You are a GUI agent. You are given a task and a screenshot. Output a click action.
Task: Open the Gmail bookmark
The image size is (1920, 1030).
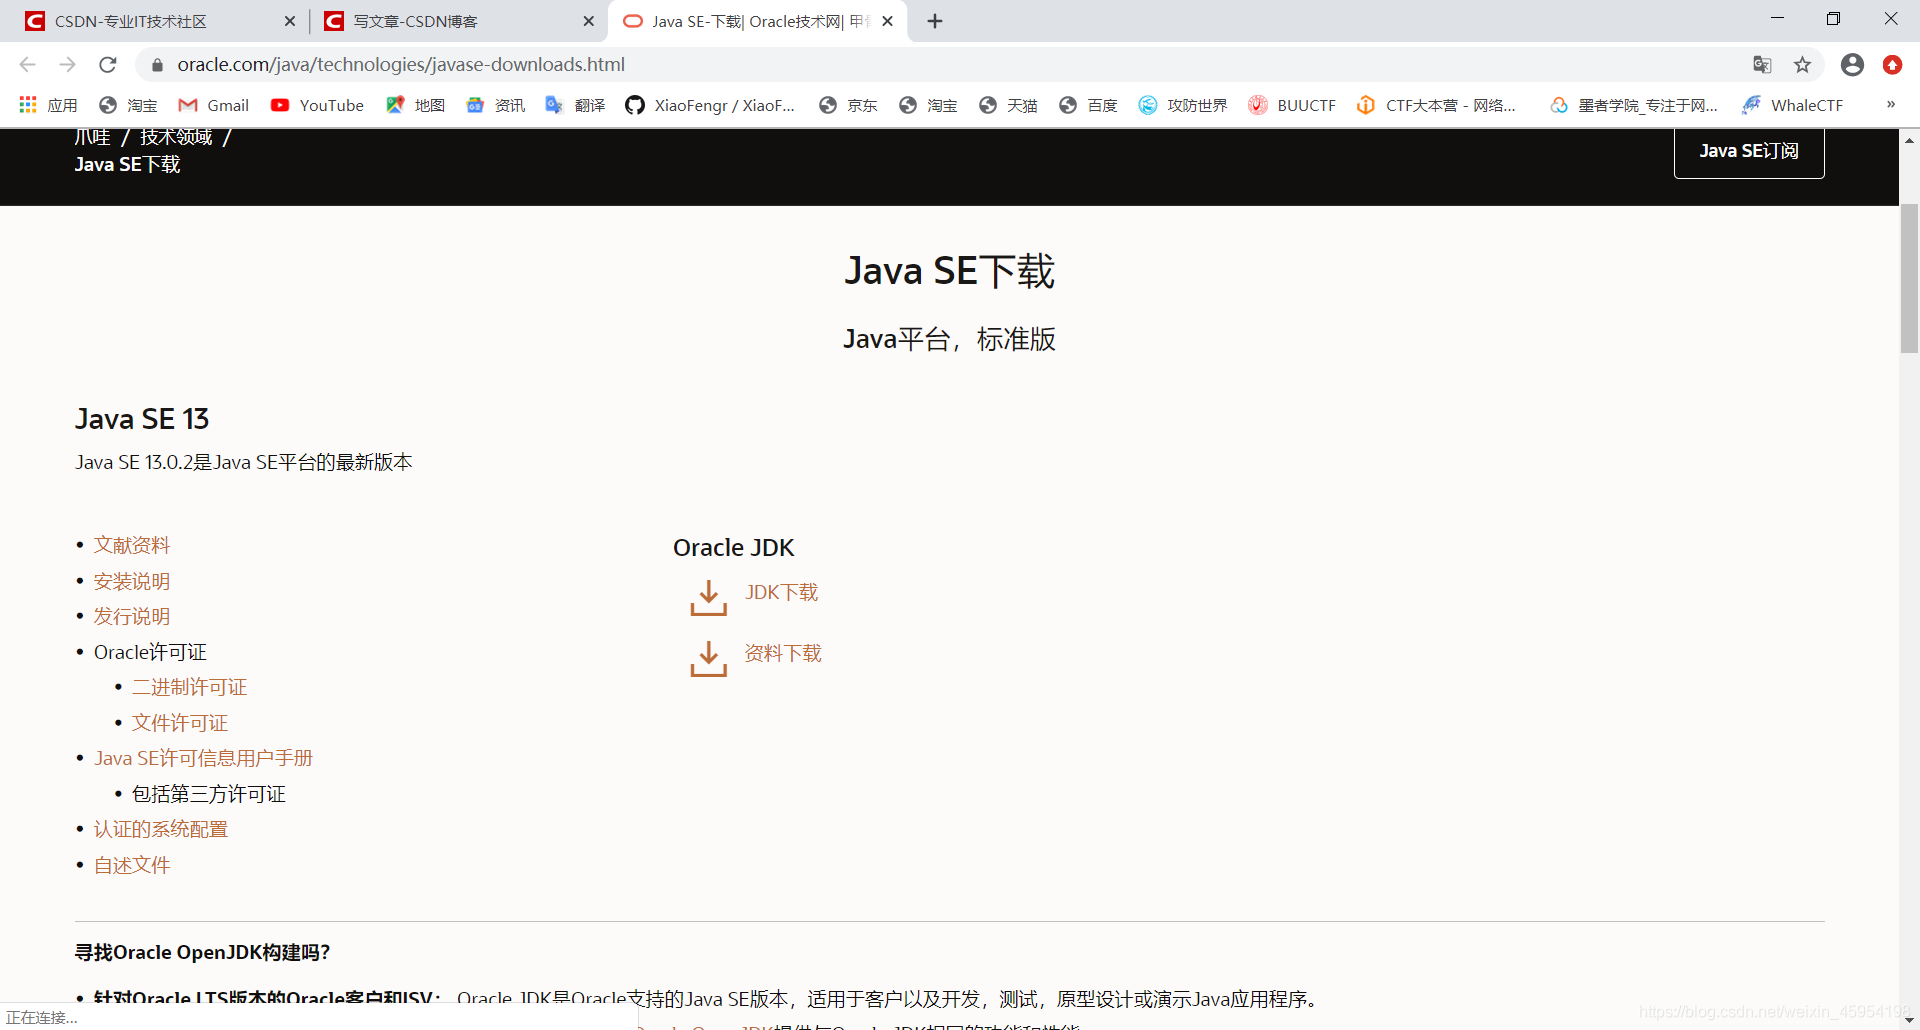(x=214, y=105)
